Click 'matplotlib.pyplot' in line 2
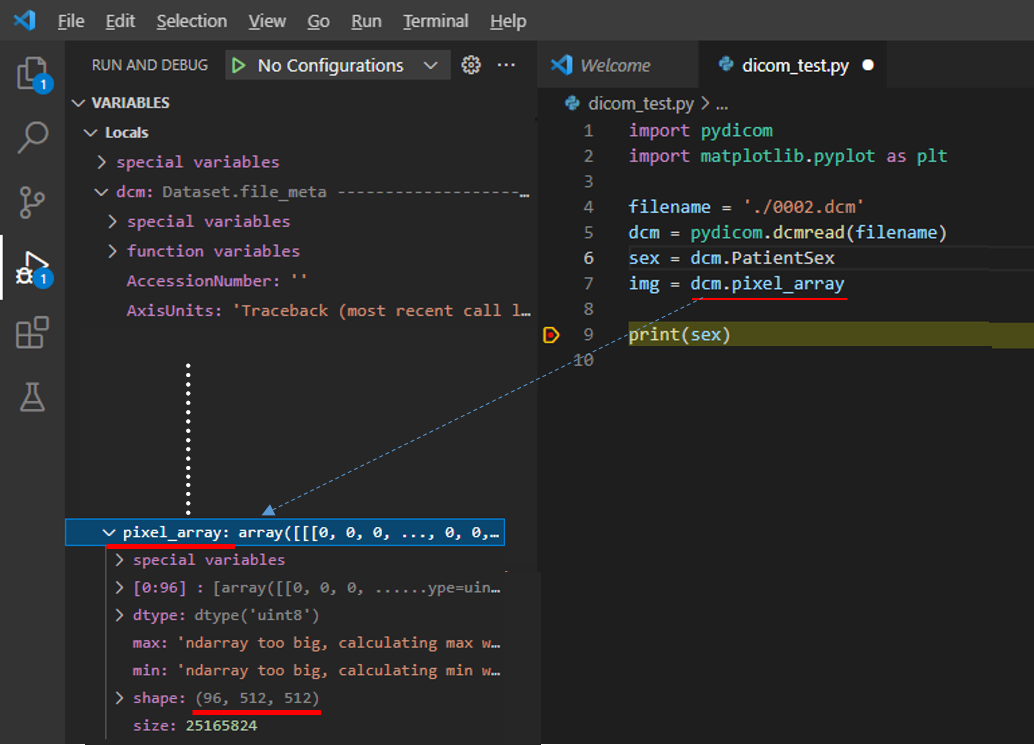This screenshot has width=1034, height=745. pyautogui.click(x=787, y=156)
